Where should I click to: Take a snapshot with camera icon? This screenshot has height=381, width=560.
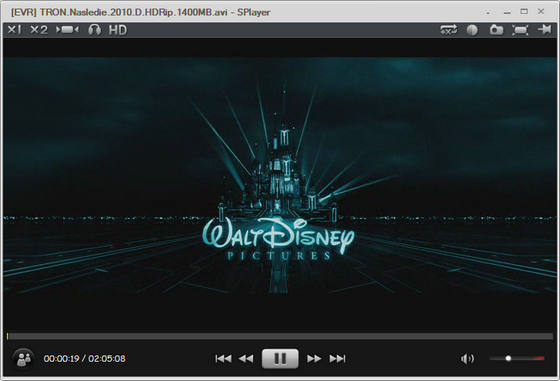pos(496,30)
